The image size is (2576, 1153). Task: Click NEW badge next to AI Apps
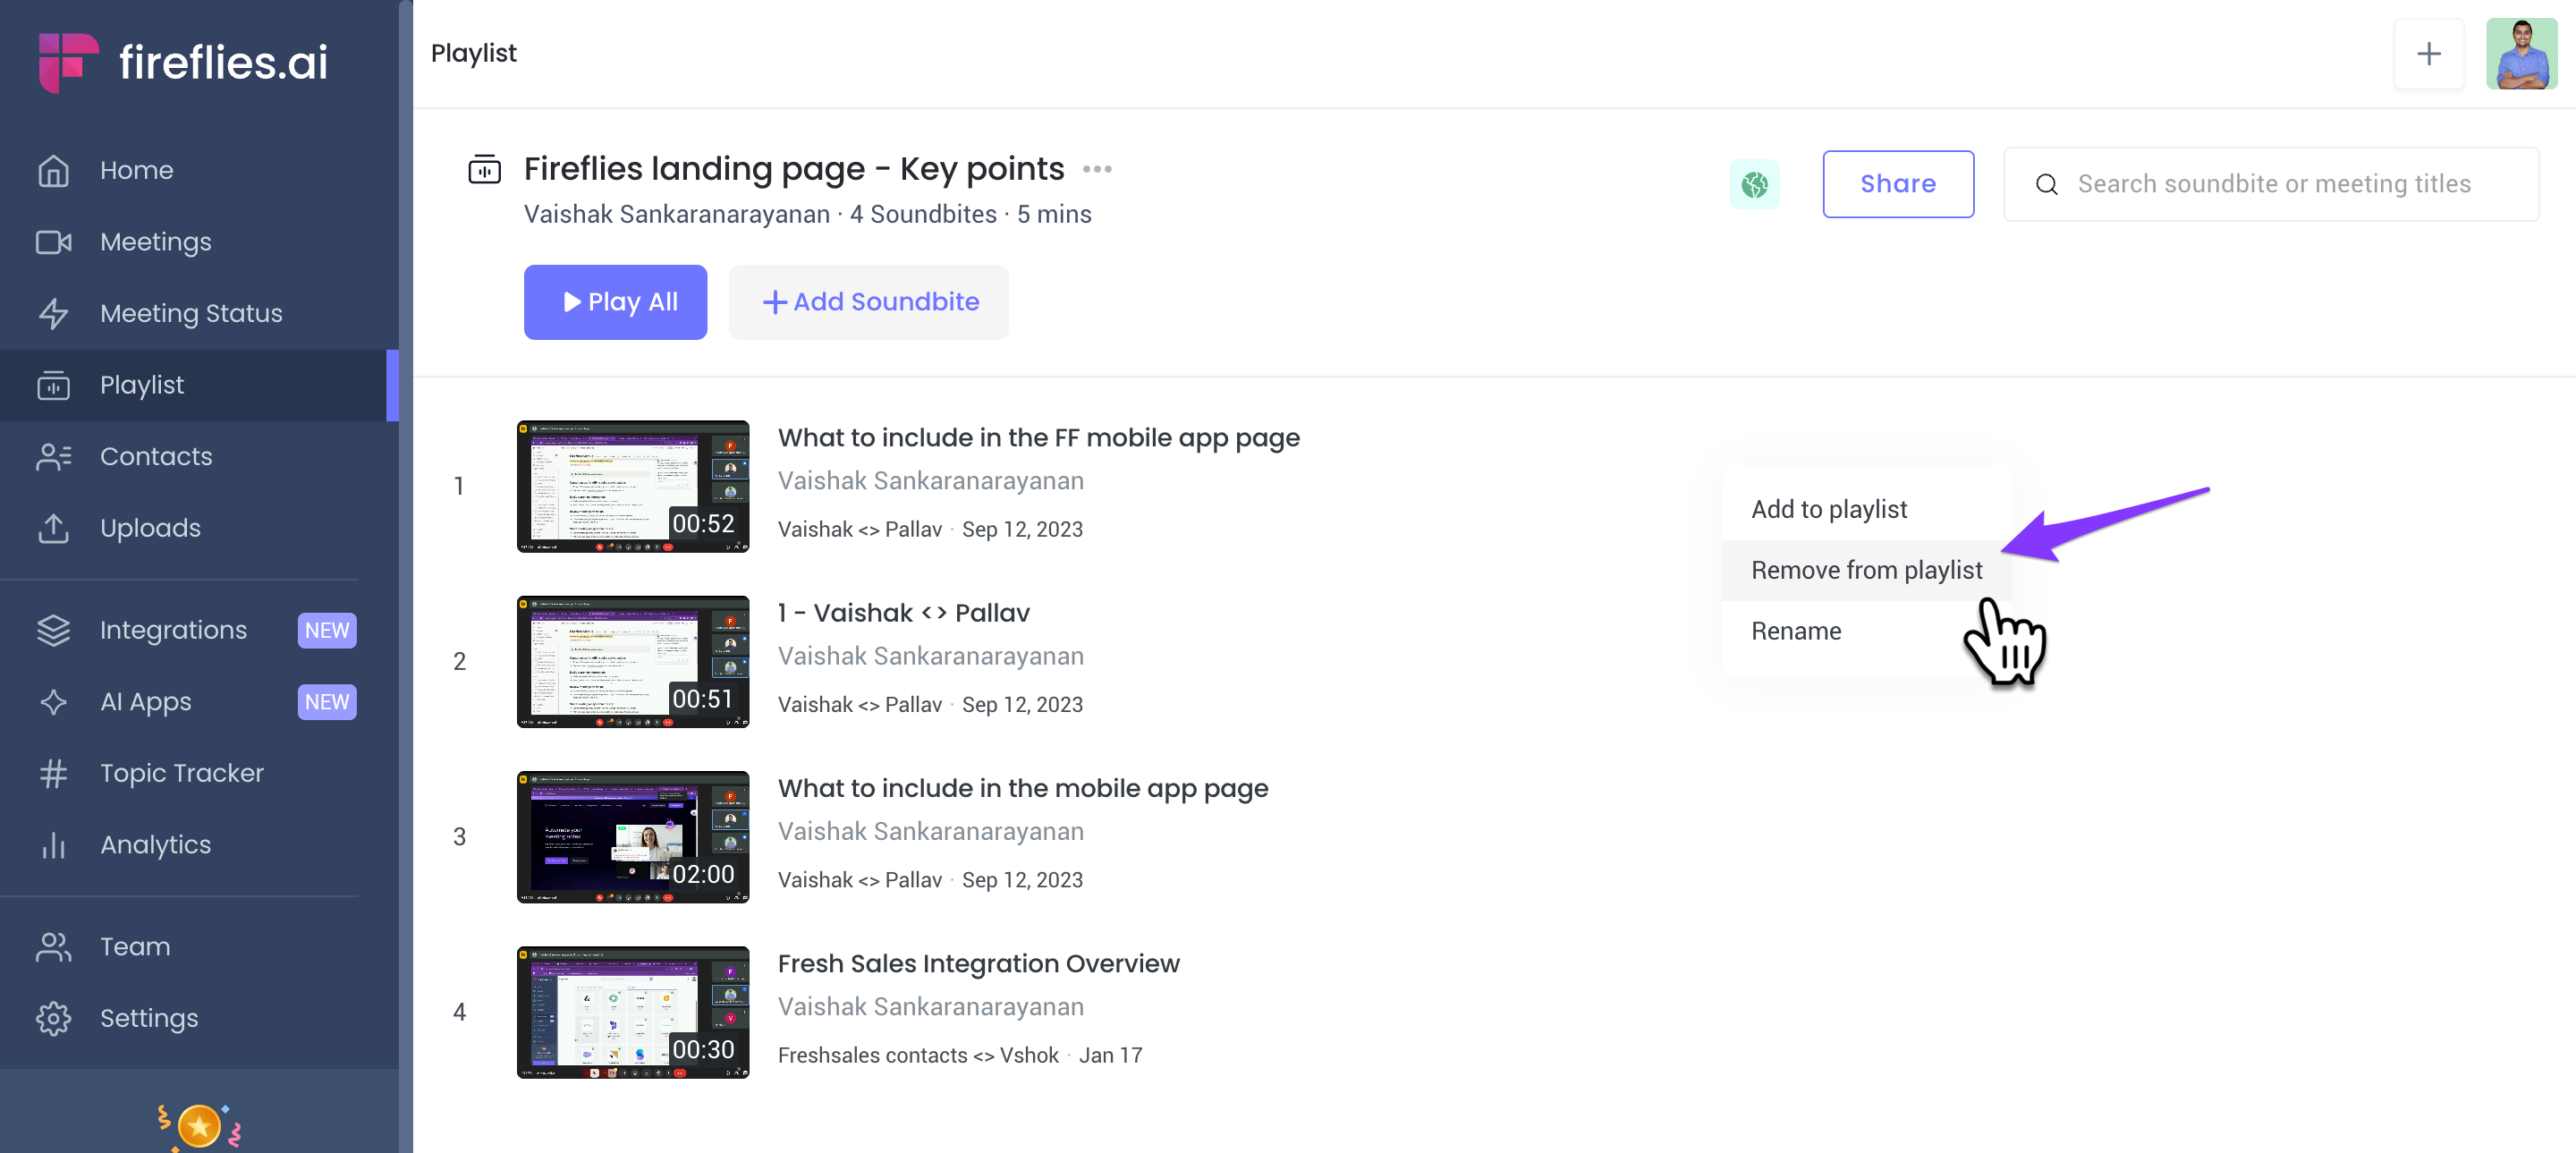click(x=327, y=702)
